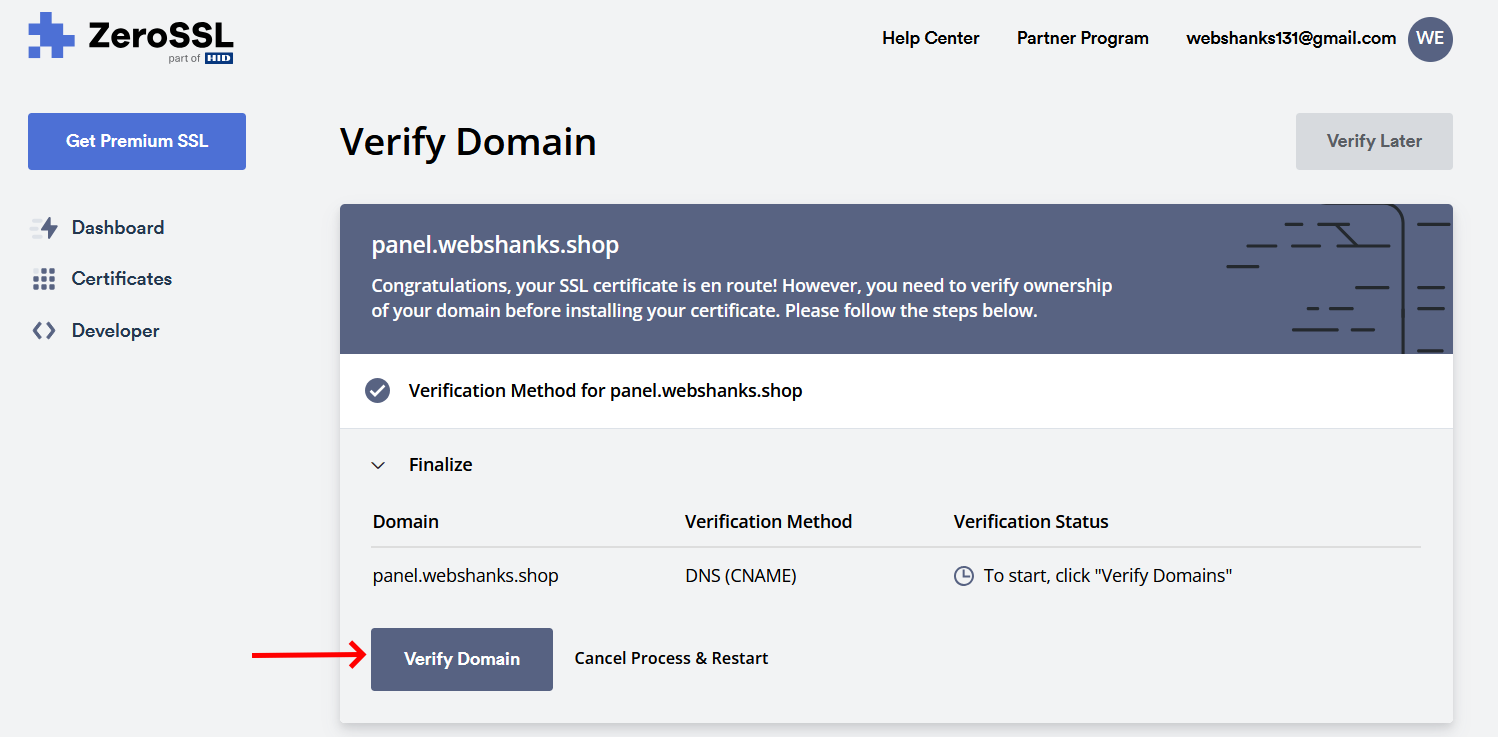Image resolution: width=1498 pixels, height=737 pixels.
Task: Open the Partner Program link
Action: click(x=1083, y=38)
